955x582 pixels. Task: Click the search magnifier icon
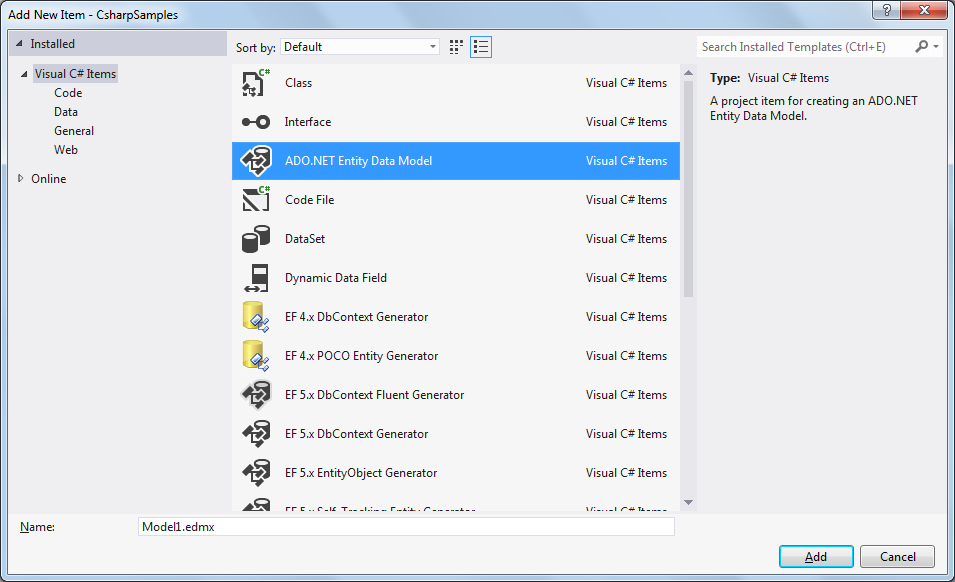point(922,46)
